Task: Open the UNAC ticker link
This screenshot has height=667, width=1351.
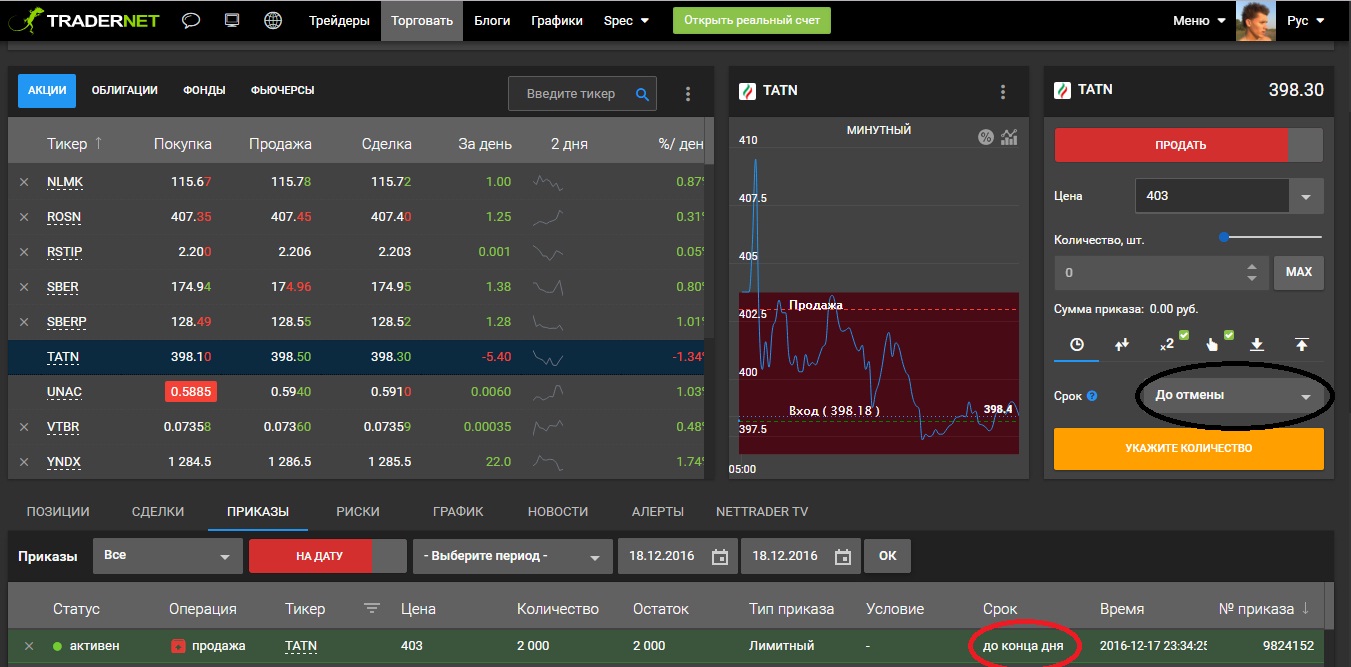Action: tap(64, 392)
